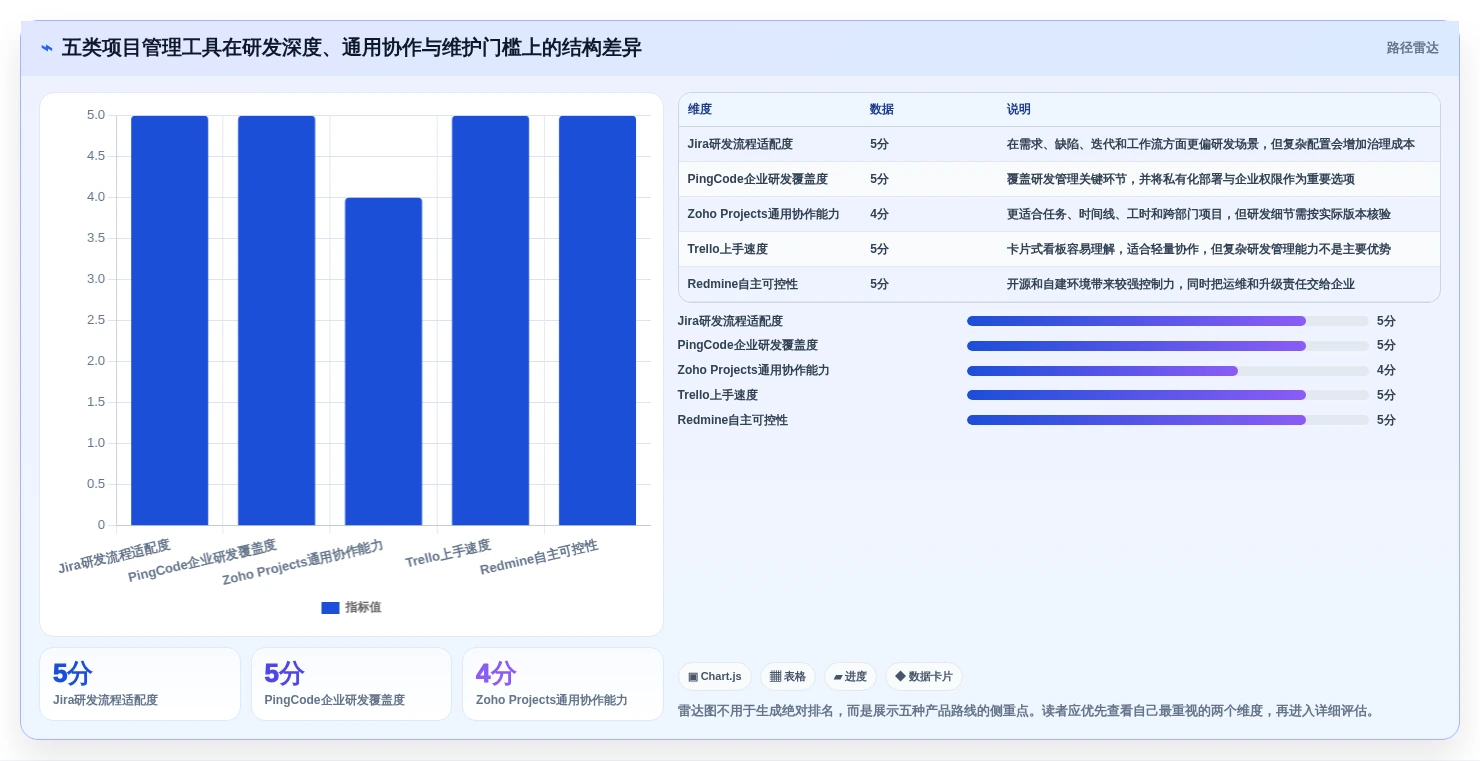The width and height of the screenshot is (1480, 761).
Task: Click the 指标值 legend label
Action: coord(363,607)
